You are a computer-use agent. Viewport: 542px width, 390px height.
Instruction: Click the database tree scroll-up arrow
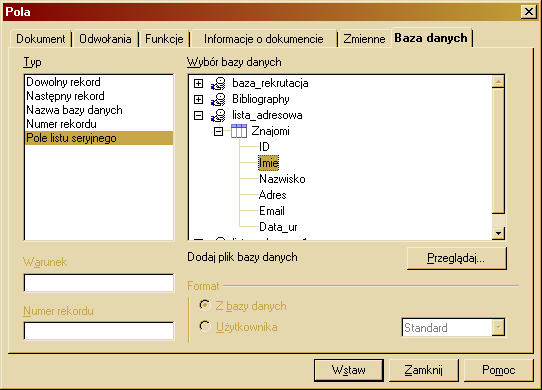[x=498, y=82]
